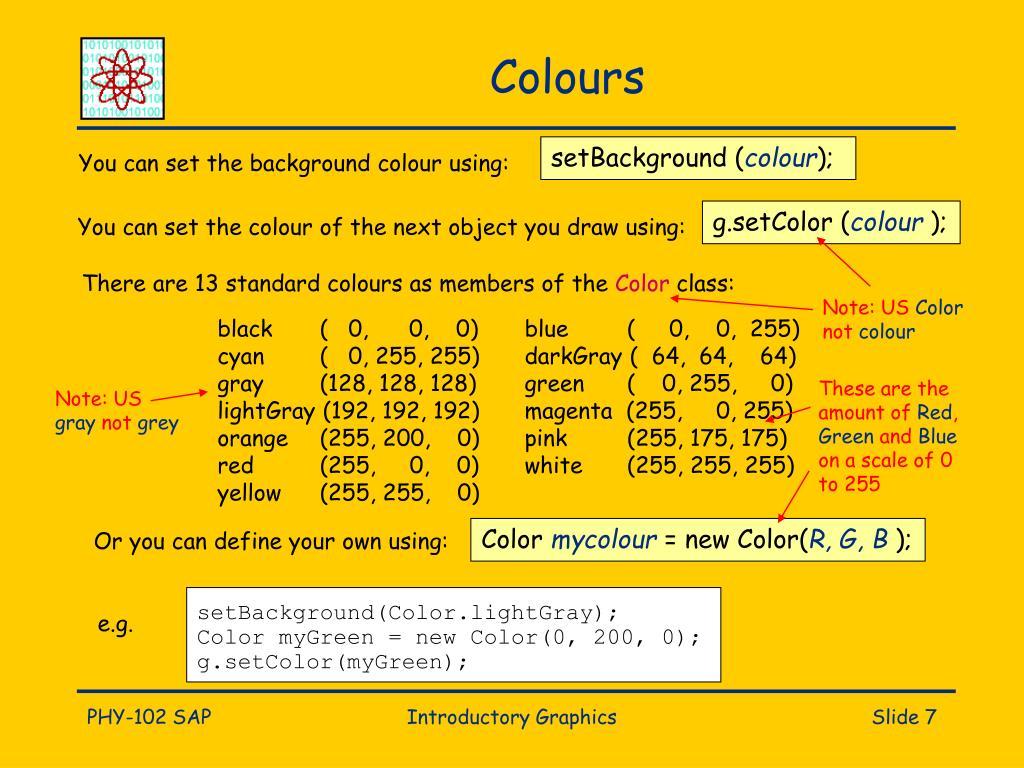The width and height of the screenshot is (1024, 768).
Task: Click the 'magenta' colour name
Action: pos(568,411)
